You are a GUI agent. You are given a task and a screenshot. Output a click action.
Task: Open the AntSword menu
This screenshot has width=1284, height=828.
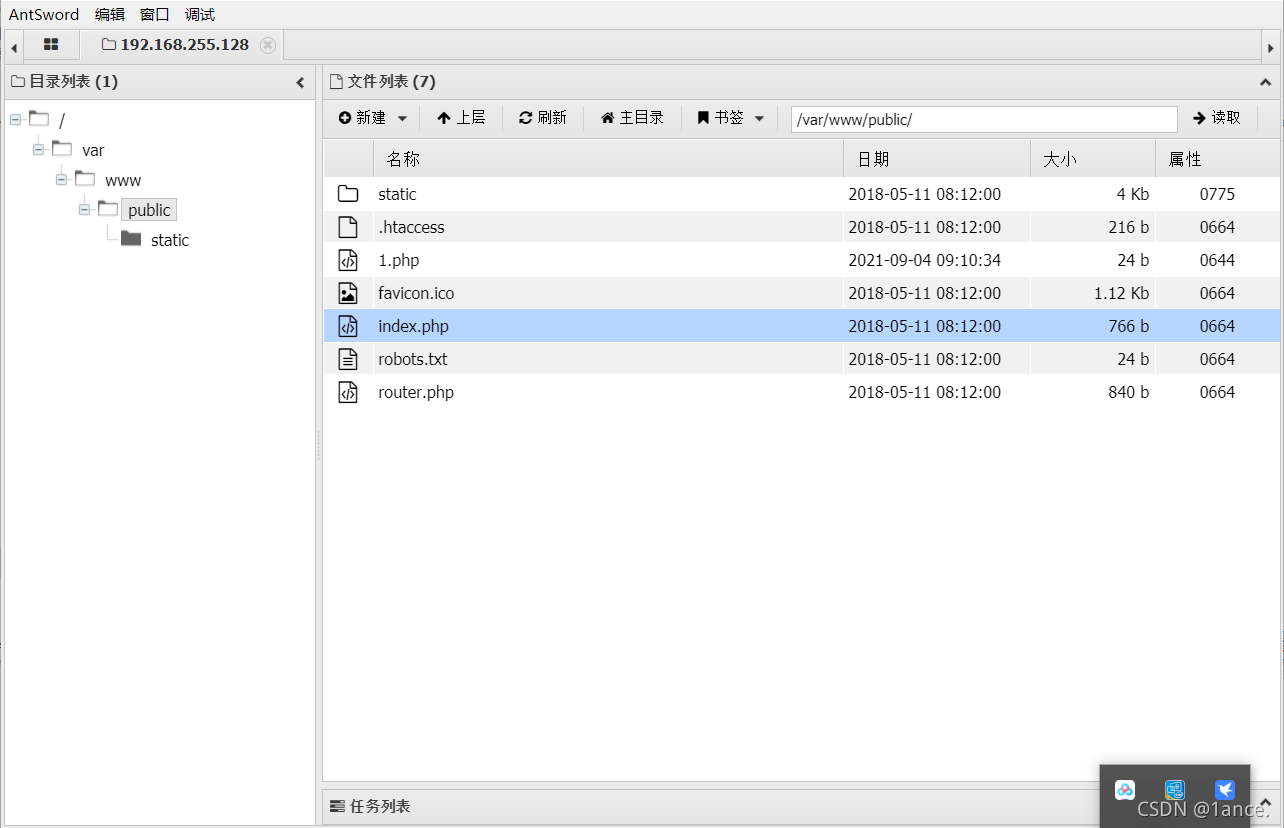(43, 14)
